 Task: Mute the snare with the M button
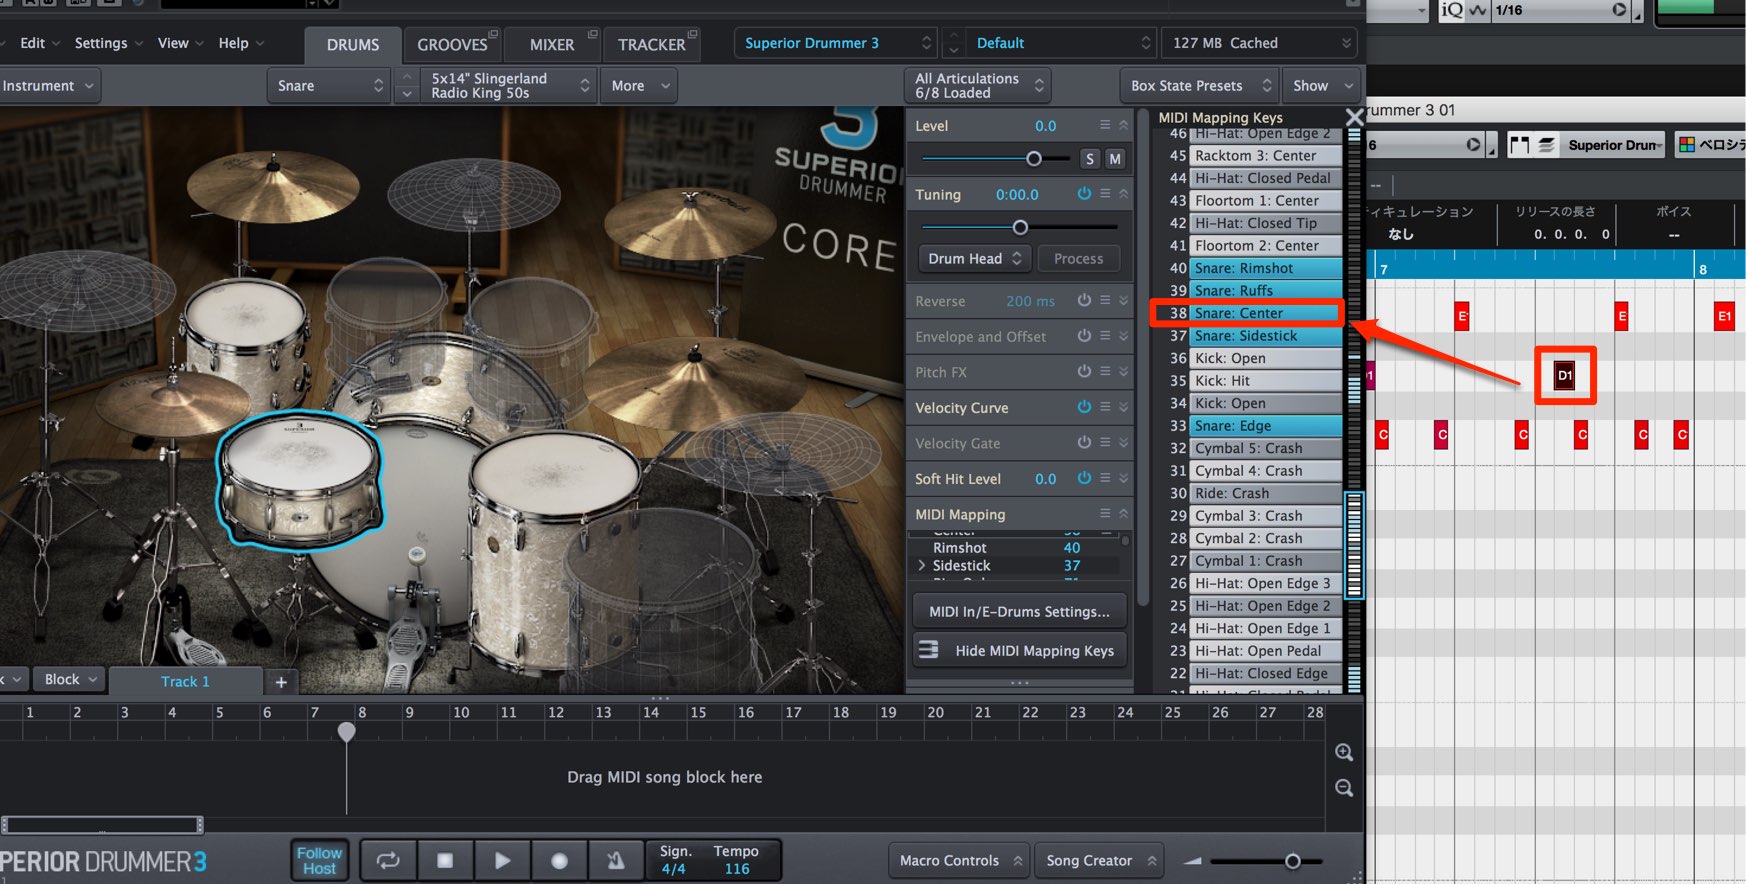coord(1115,158)
